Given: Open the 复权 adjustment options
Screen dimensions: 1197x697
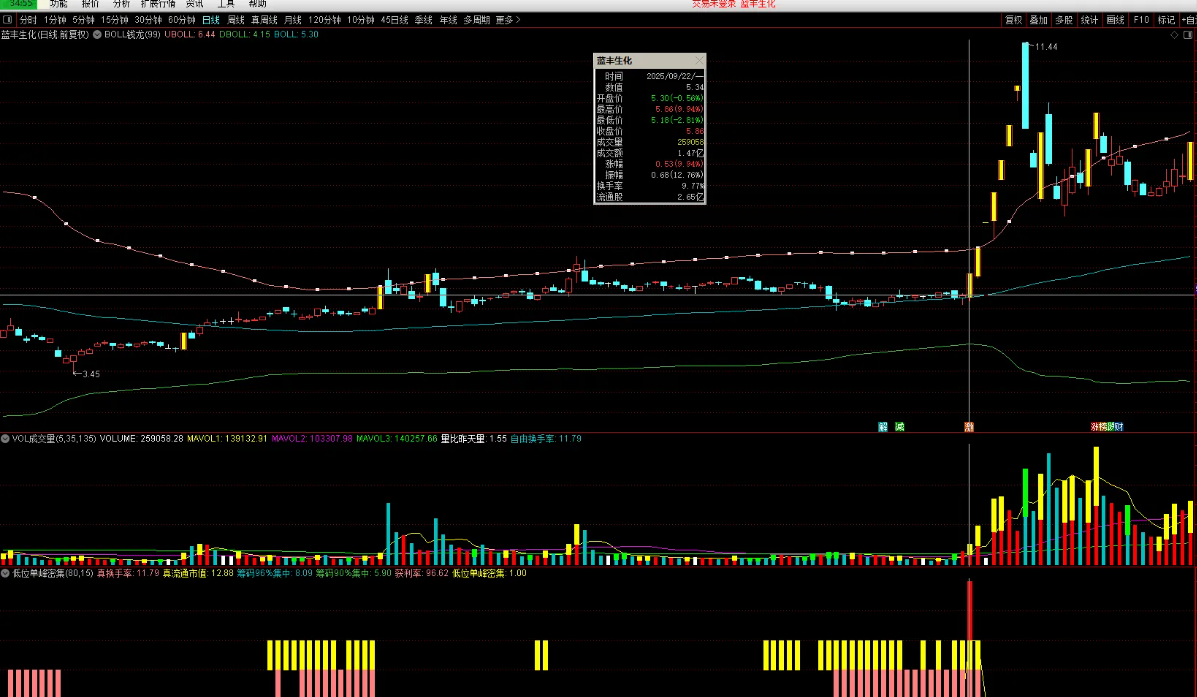Looking at the screenshot, I should click(x=1013, y=20).
